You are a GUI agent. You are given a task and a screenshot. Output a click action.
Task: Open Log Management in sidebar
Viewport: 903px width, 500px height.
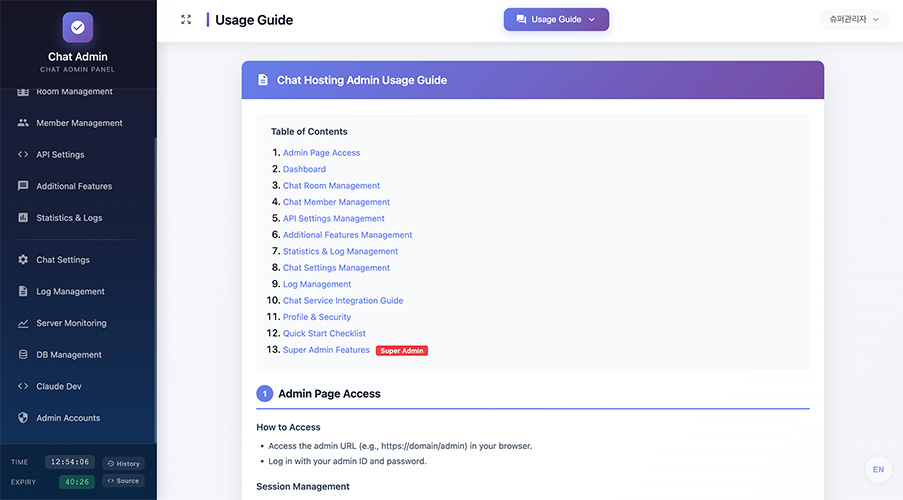(78, 291)
